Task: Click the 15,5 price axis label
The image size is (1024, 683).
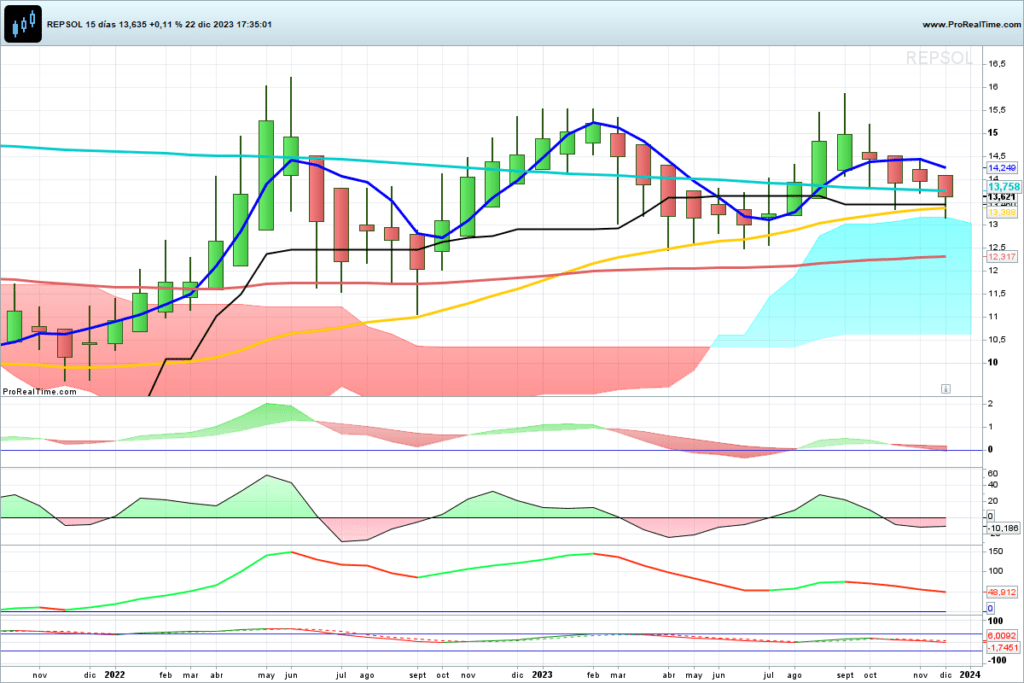Action: tap(997, 110)
